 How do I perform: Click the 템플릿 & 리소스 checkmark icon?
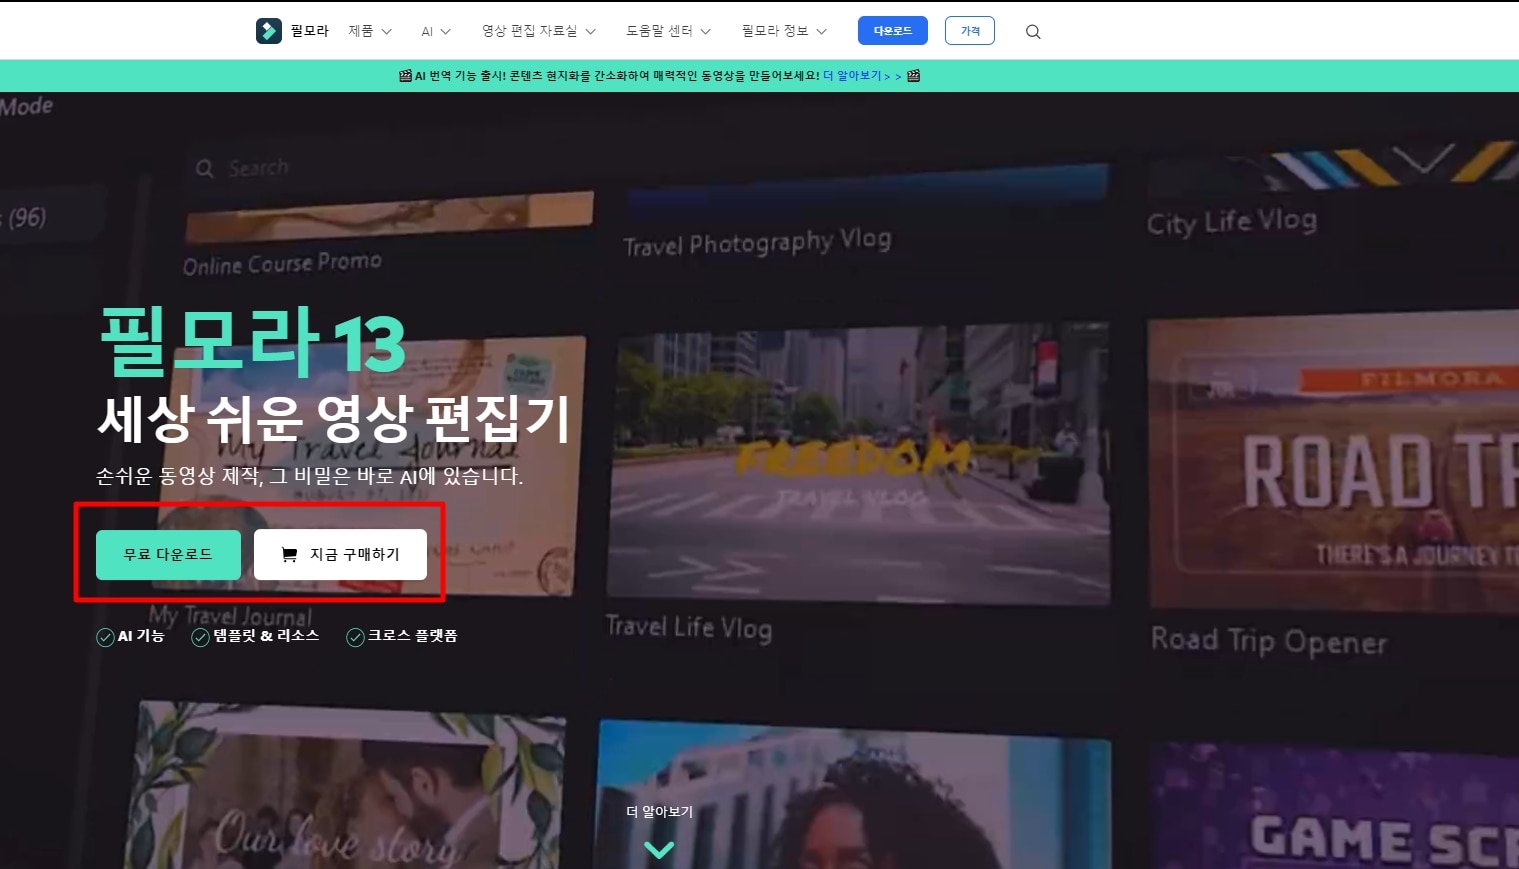[x=200, y=637]
